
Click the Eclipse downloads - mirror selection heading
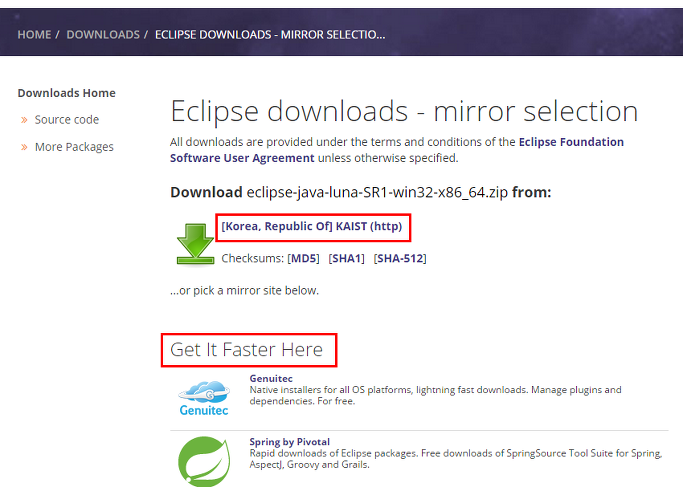404,112
